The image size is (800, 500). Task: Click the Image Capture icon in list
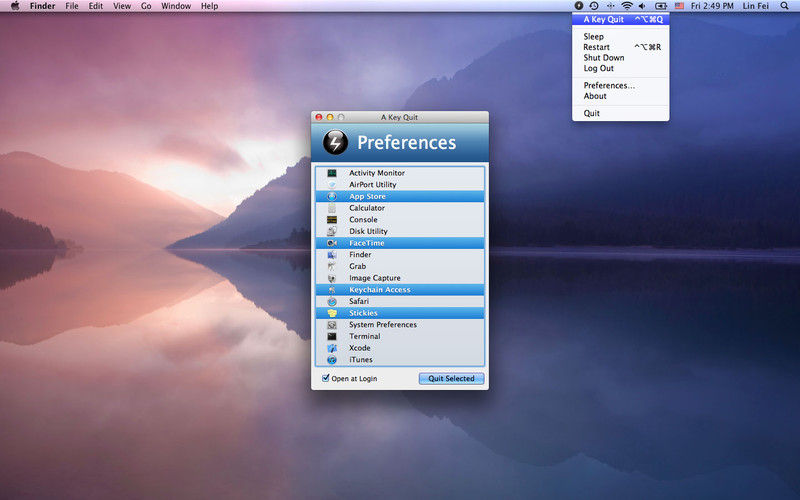tap(332, 278)
